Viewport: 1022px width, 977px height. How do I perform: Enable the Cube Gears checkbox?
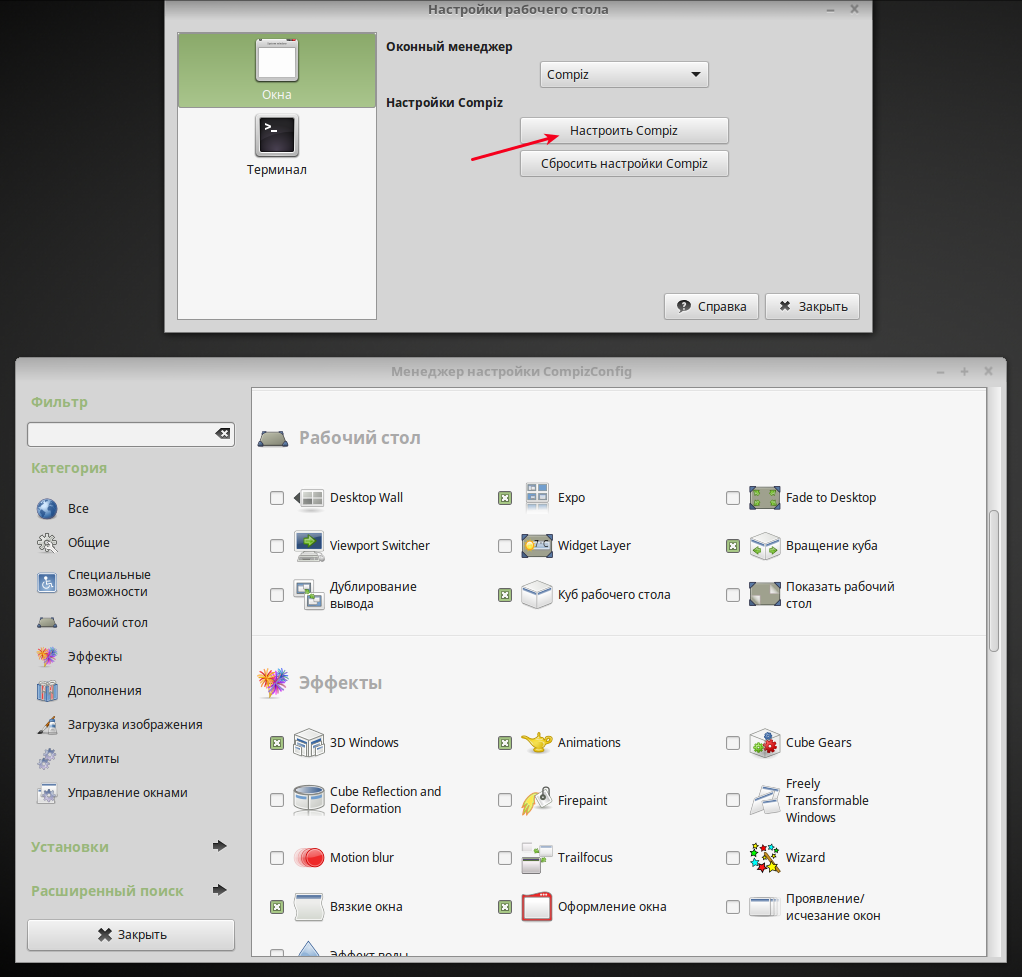[x=733, y=743]
